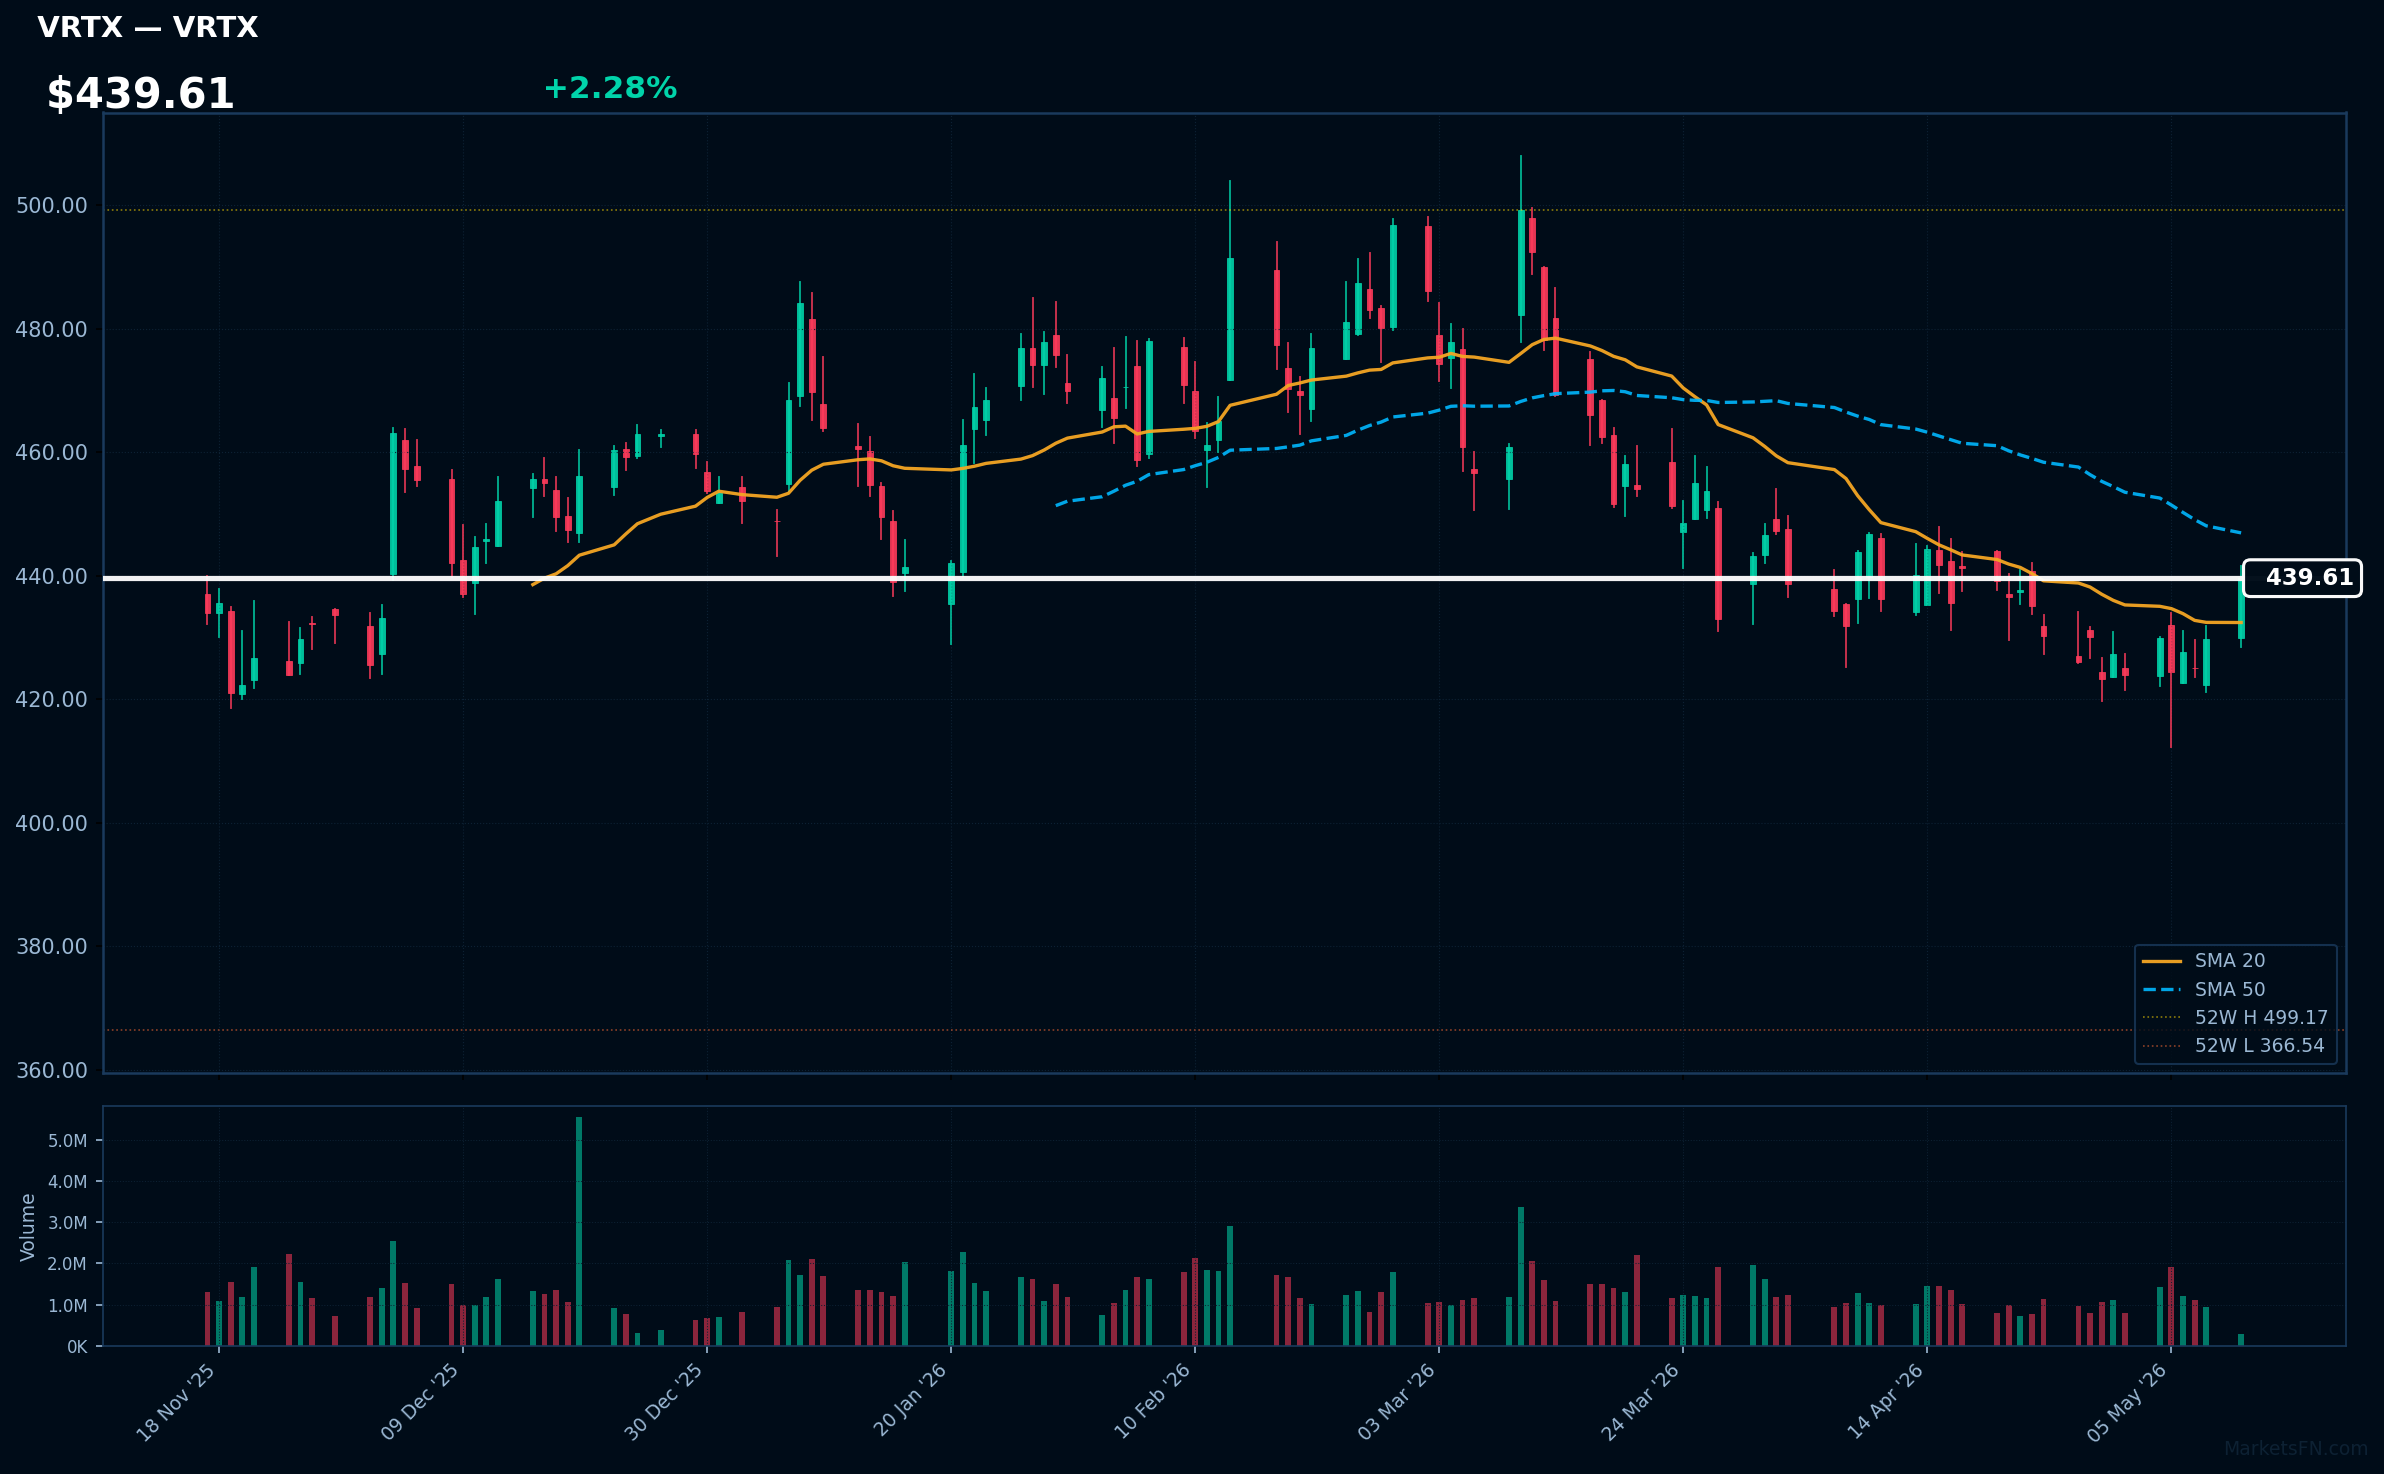The image size is (2384, 1474).
Task: Click the 20 Jan '26 date label
Action: click(x=910, y=1400)
